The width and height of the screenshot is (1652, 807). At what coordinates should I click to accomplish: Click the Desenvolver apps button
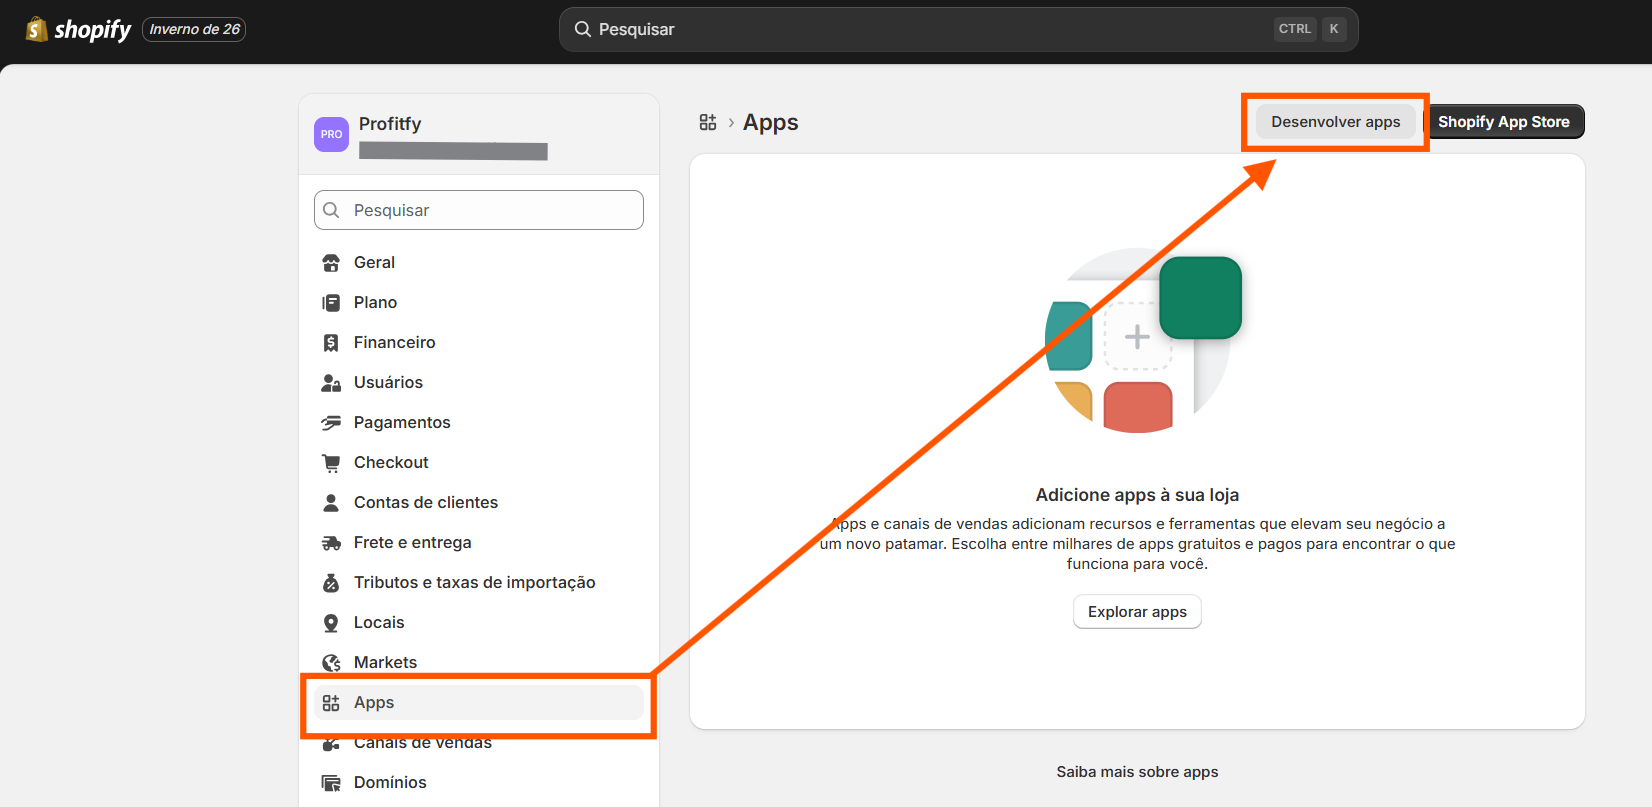tap(1336, 122)
